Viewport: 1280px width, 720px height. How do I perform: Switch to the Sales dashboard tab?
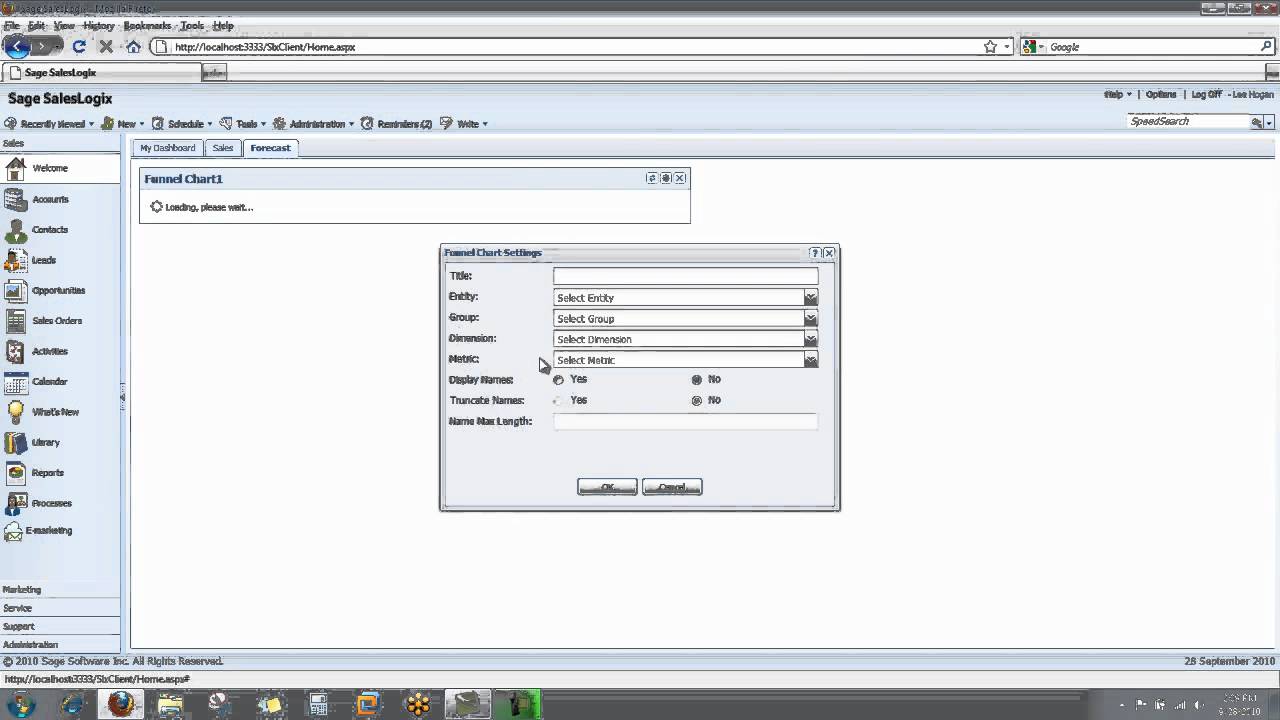click(x=223, y=148)
